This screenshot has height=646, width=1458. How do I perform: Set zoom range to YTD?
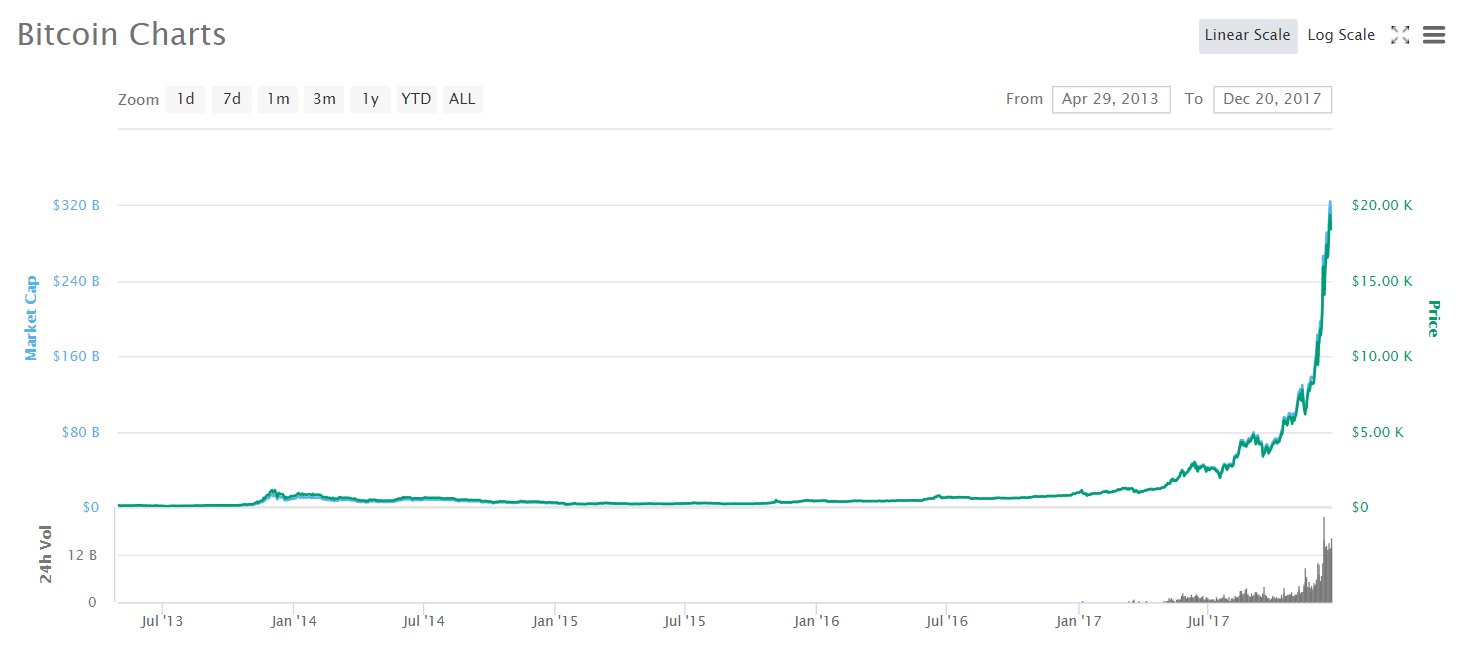(416, 99)
